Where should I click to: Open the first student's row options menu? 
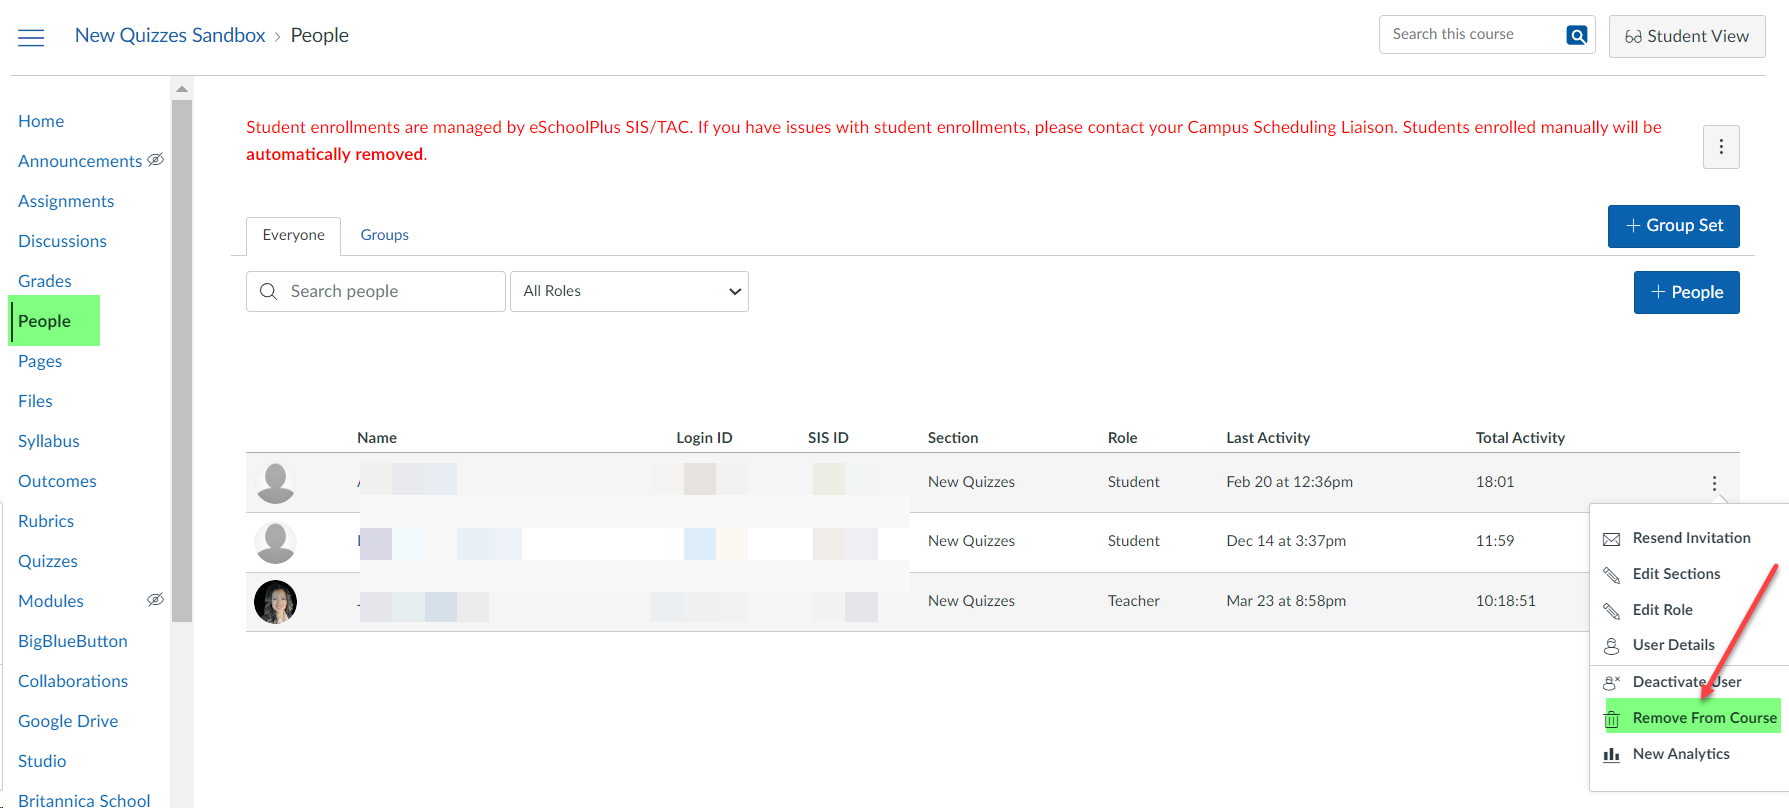click(1714, 483)
